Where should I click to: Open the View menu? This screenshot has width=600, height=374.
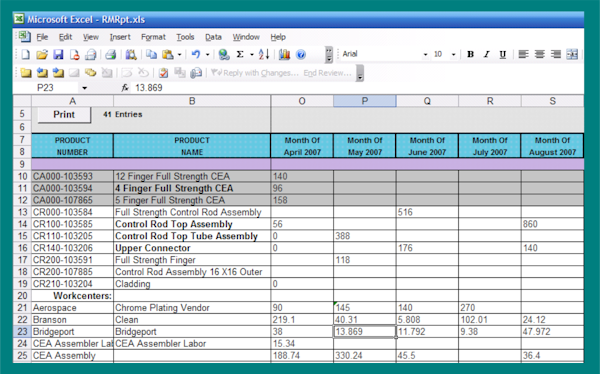(x=91, y=37)
